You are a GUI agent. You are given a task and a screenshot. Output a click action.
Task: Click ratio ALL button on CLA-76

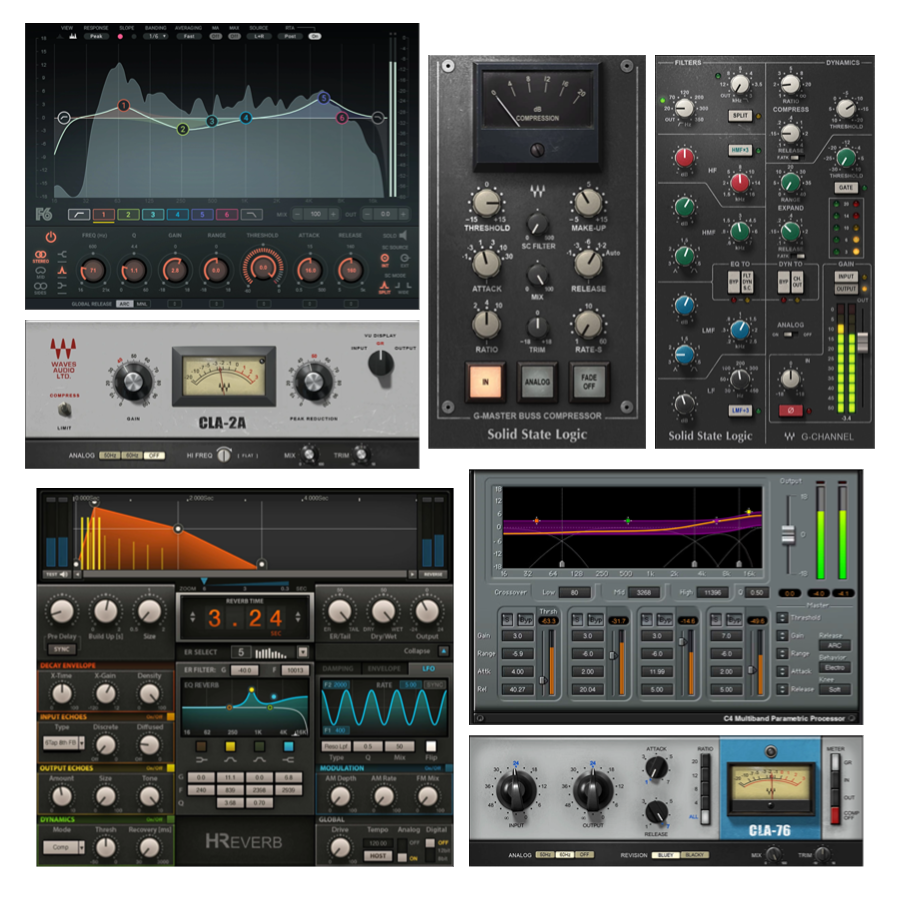click(x=705, y=816)
